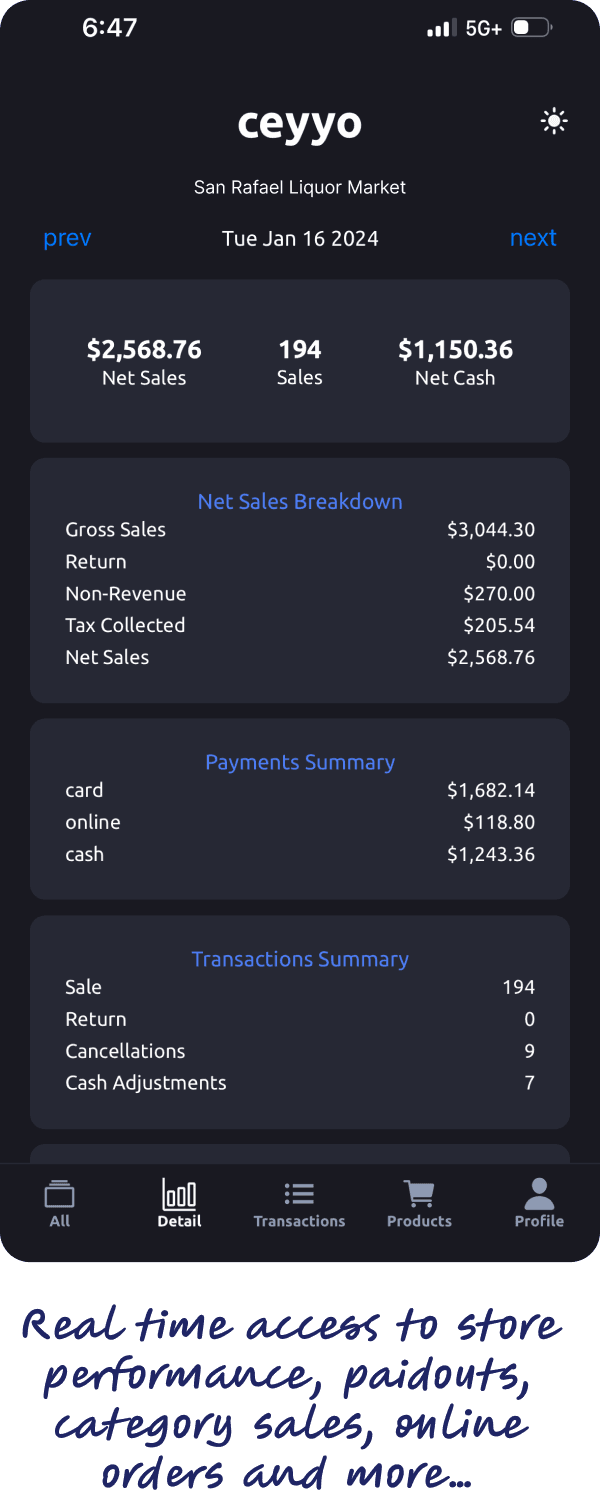Open the Transactions Summary header
The image size is (600, 1496).
(299, 959)
